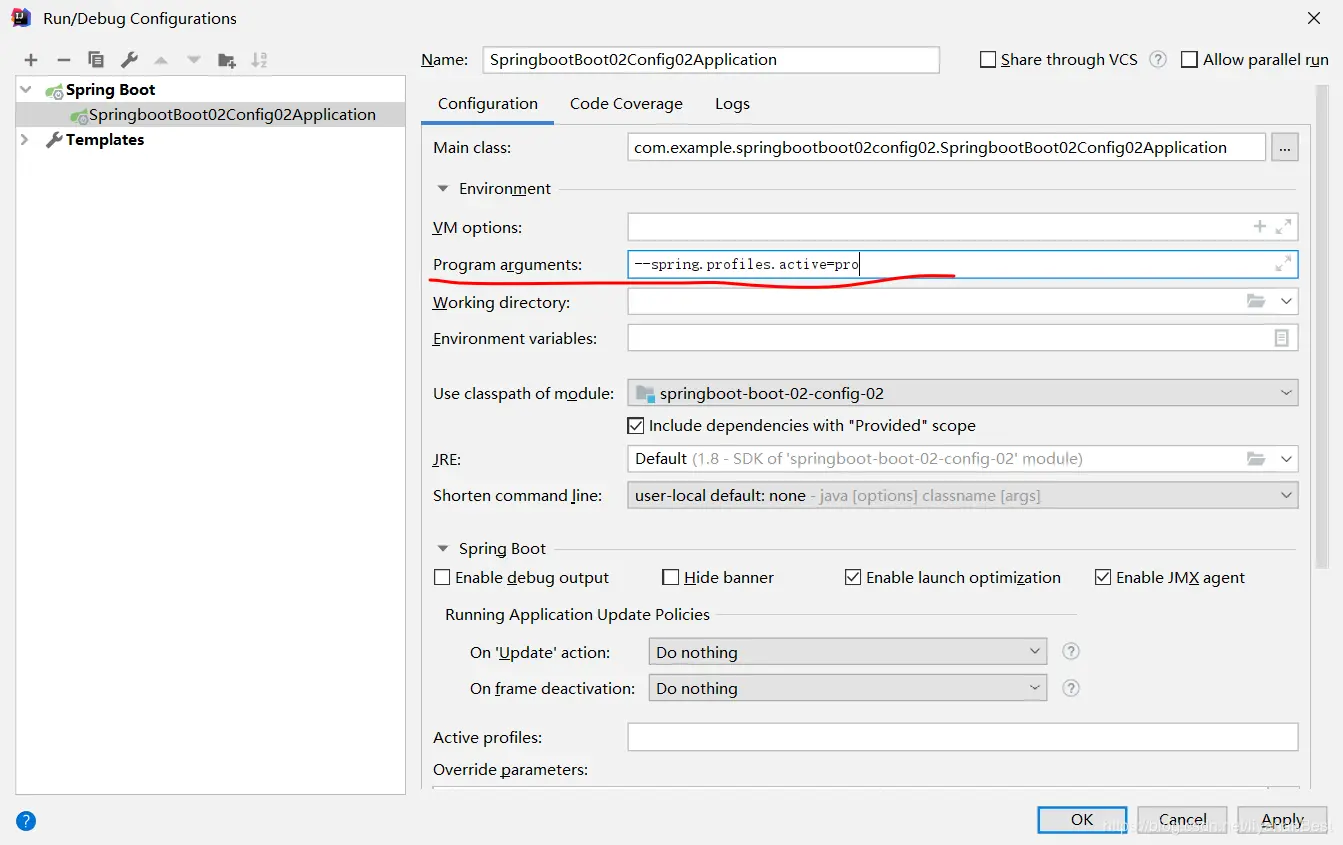Toggle Enable JMX agent checkbox
This screenshot has width=1343, height=845.
tap(1103, 577)
